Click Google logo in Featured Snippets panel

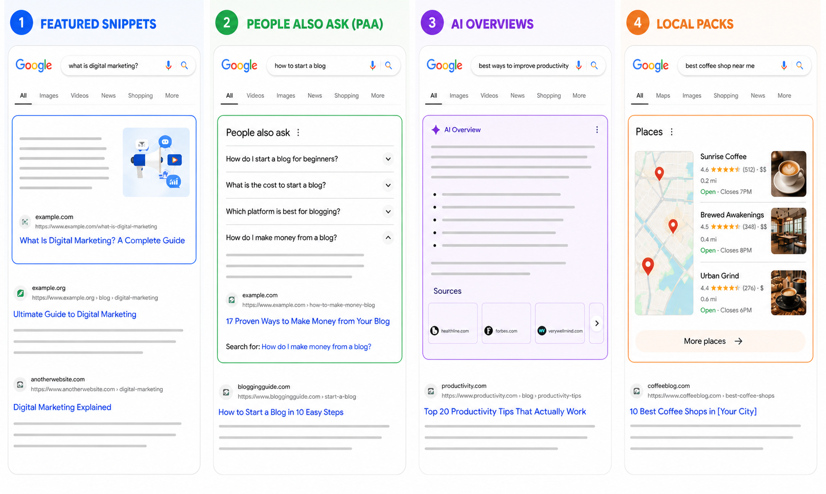[x=34, y=65]
